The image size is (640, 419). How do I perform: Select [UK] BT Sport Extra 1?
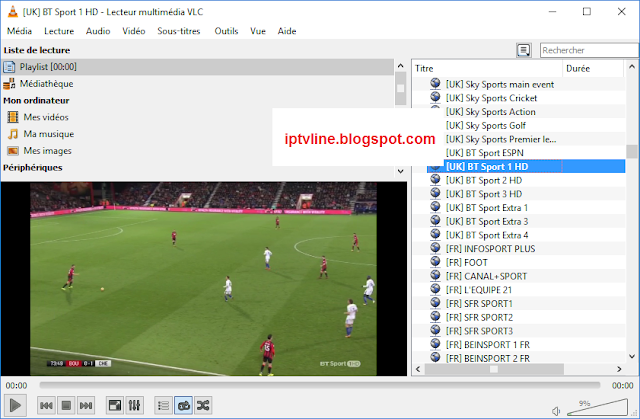487,208
